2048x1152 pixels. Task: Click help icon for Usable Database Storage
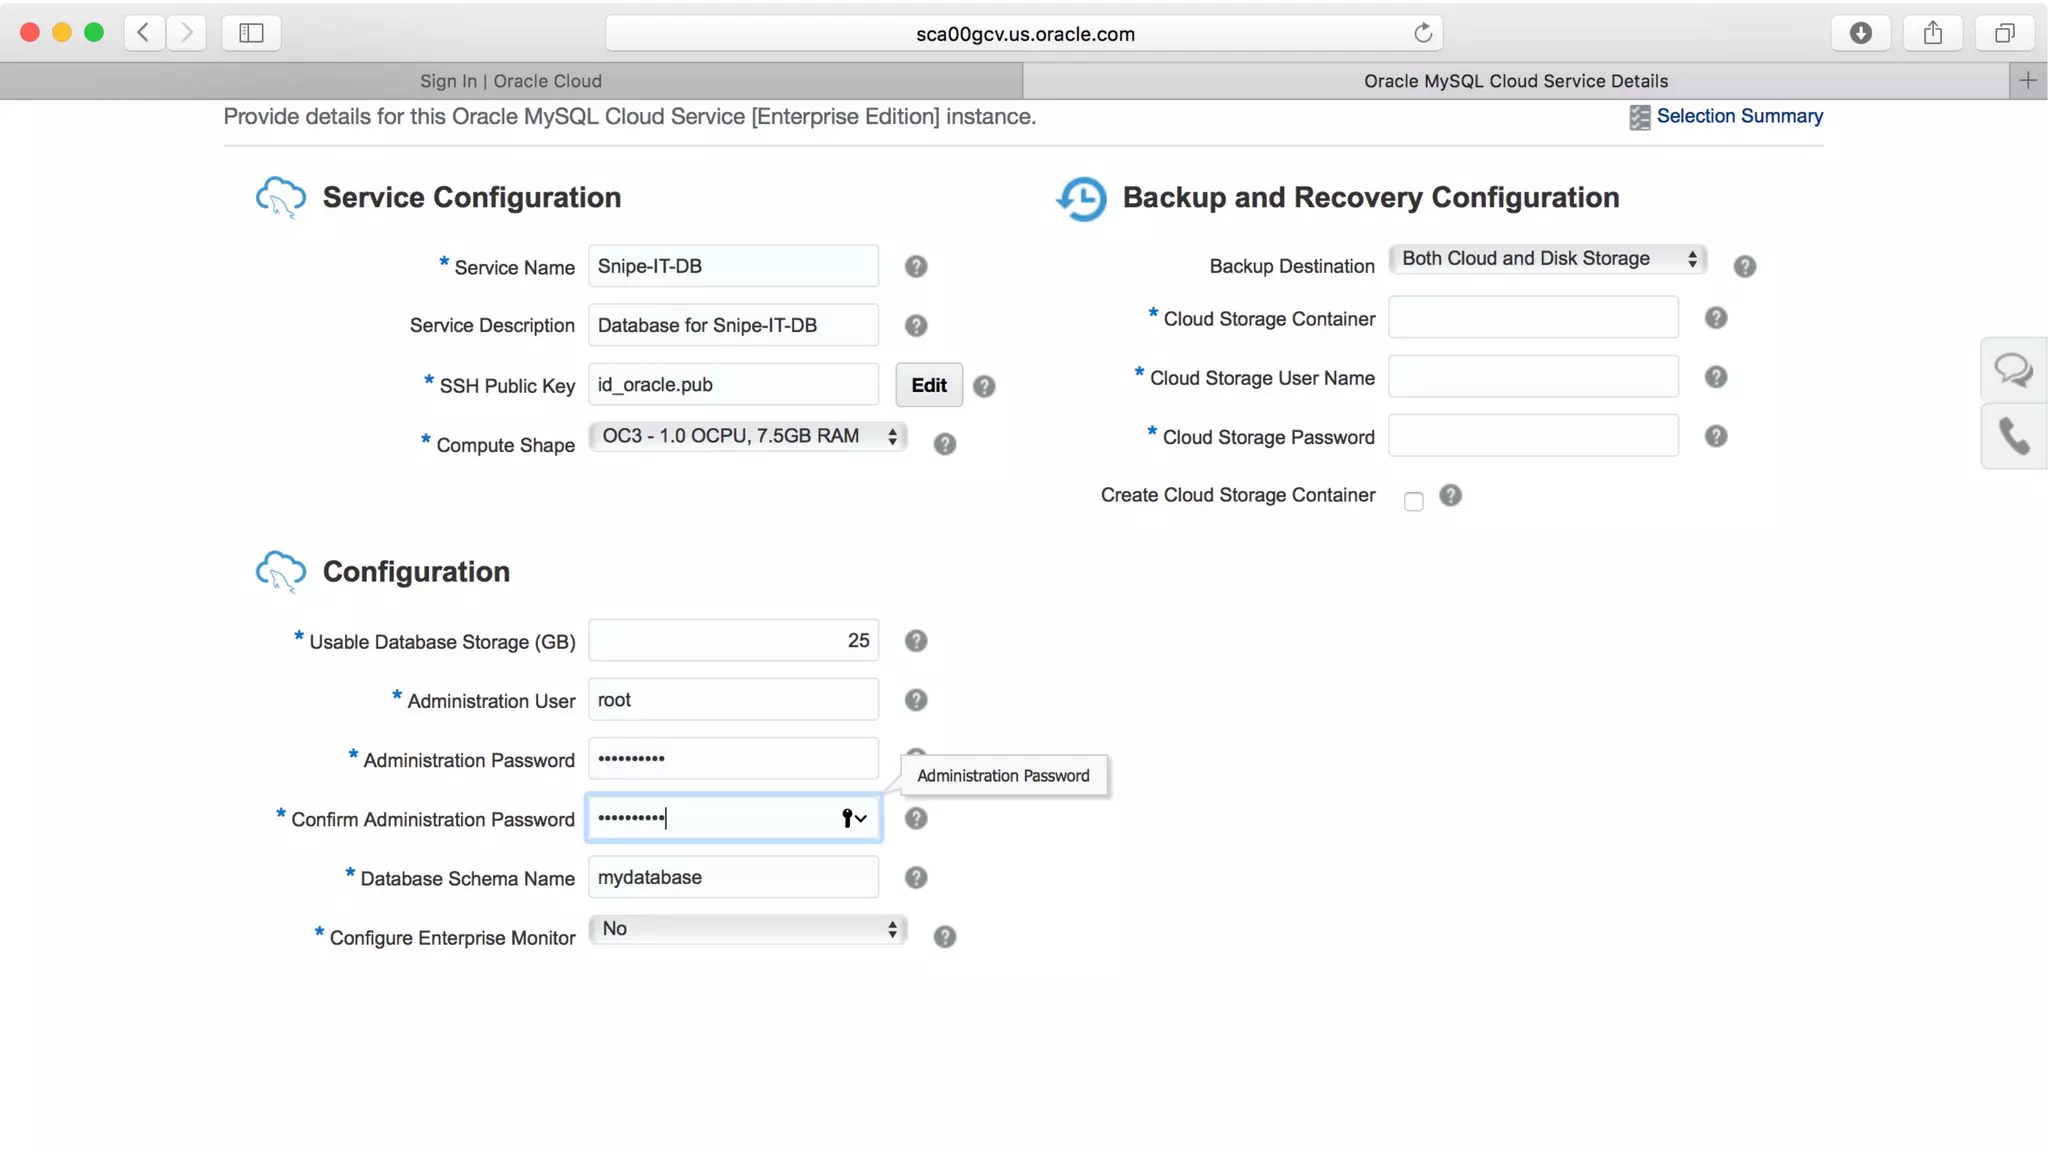(x=915, y=641)
